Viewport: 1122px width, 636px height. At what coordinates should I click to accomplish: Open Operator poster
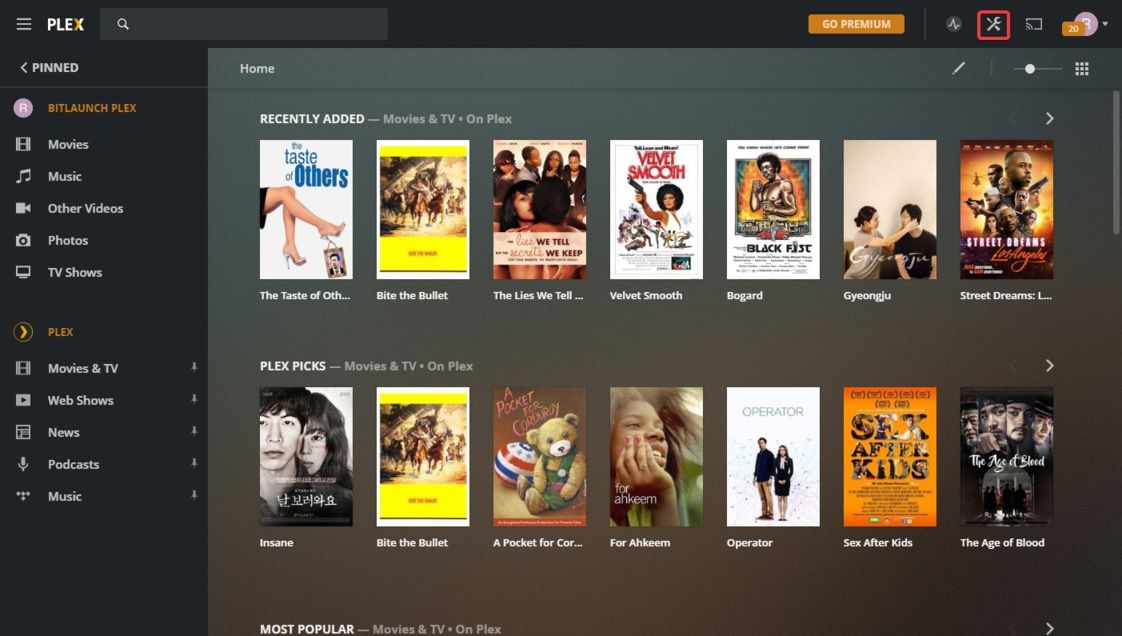pos(773,456)
